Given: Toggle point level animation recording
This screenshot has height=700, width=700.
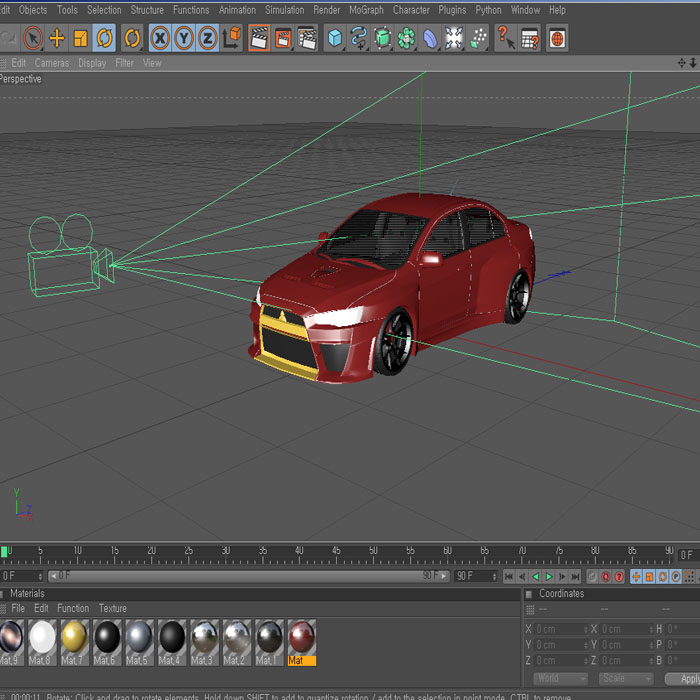Looking at the screenshot, I should (x=689, y=576).
